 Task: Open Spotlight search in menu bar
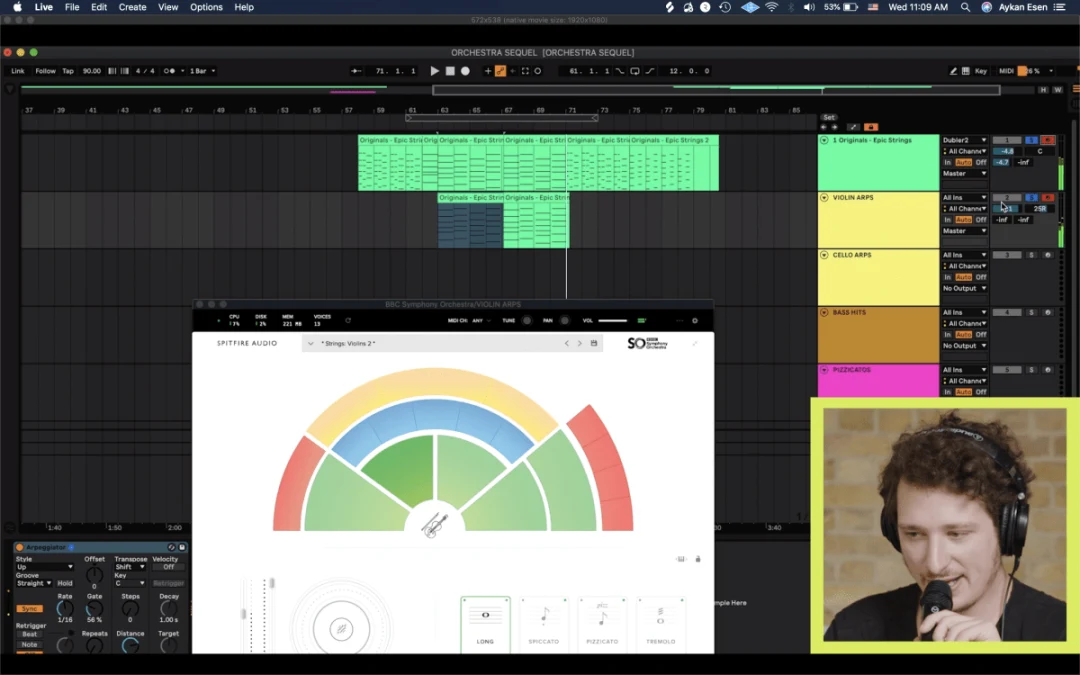[x=966, y=7]
